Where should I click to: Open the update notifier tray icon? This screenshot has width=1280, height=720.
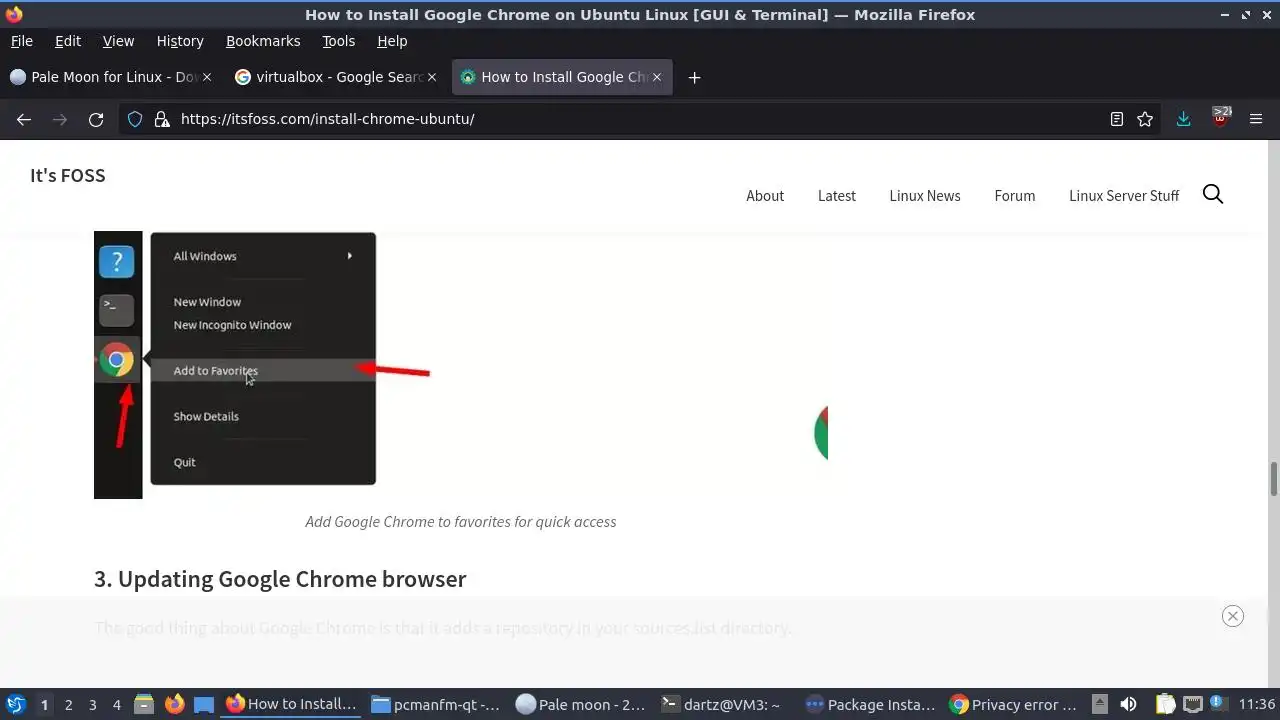tap(1219, 705)
